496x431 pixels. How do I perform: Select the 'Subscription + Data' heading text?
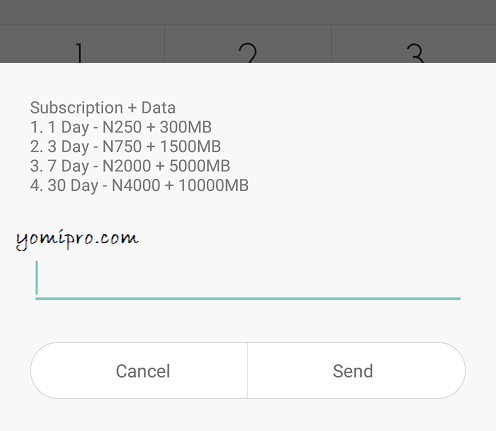coord(103,108)
